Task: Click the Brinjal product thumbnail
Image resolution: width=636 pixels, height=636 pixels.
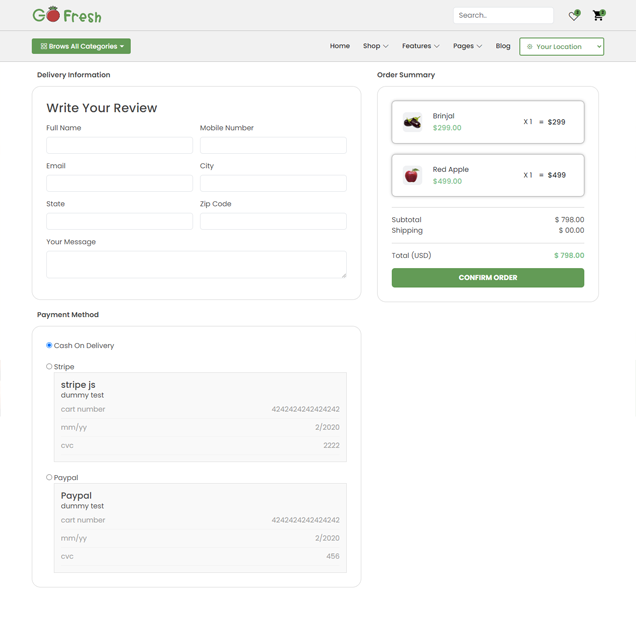Action: [412, 122]
